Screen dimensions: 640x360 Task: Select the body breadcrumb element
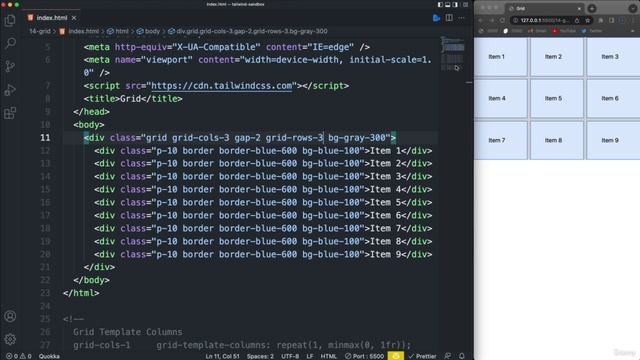(148, 31)
